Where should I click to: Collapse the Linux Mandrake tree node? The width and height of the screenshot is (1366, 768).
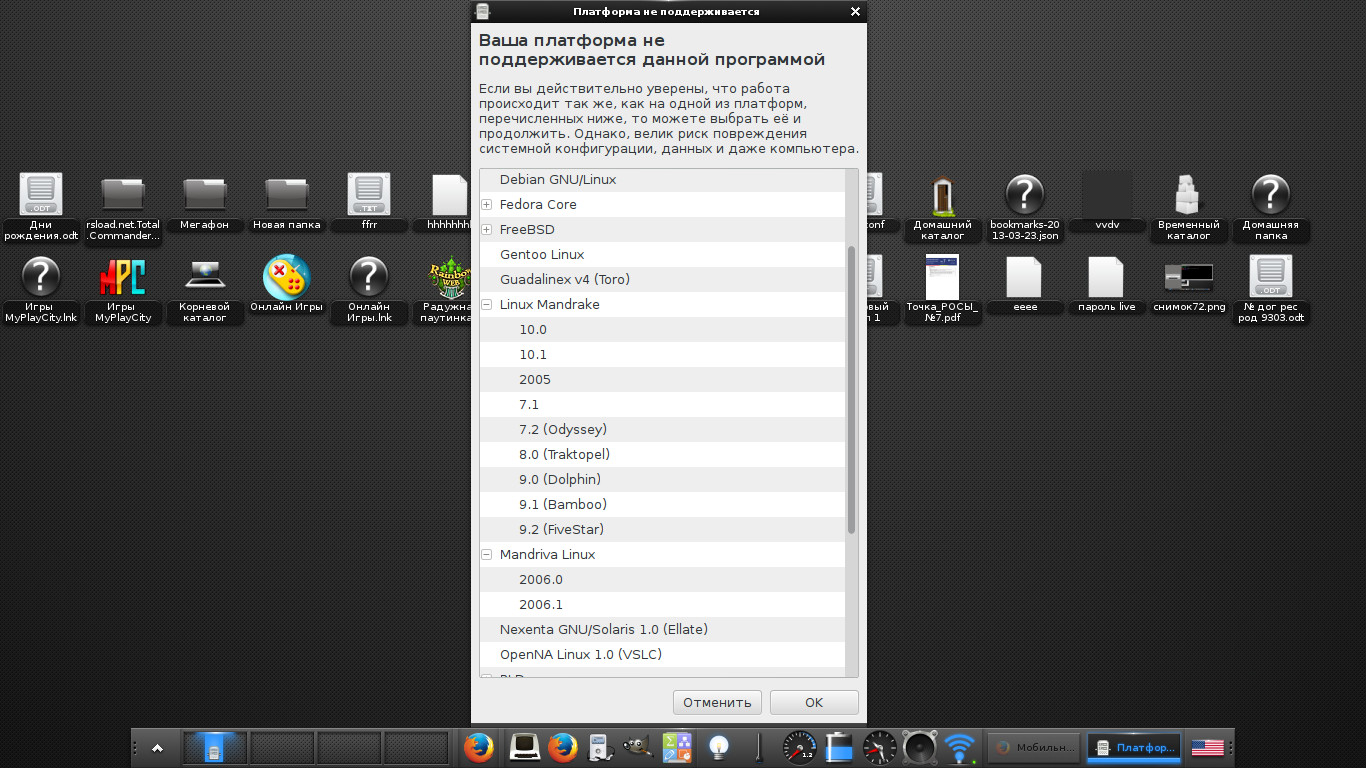[x=487, y=305]
